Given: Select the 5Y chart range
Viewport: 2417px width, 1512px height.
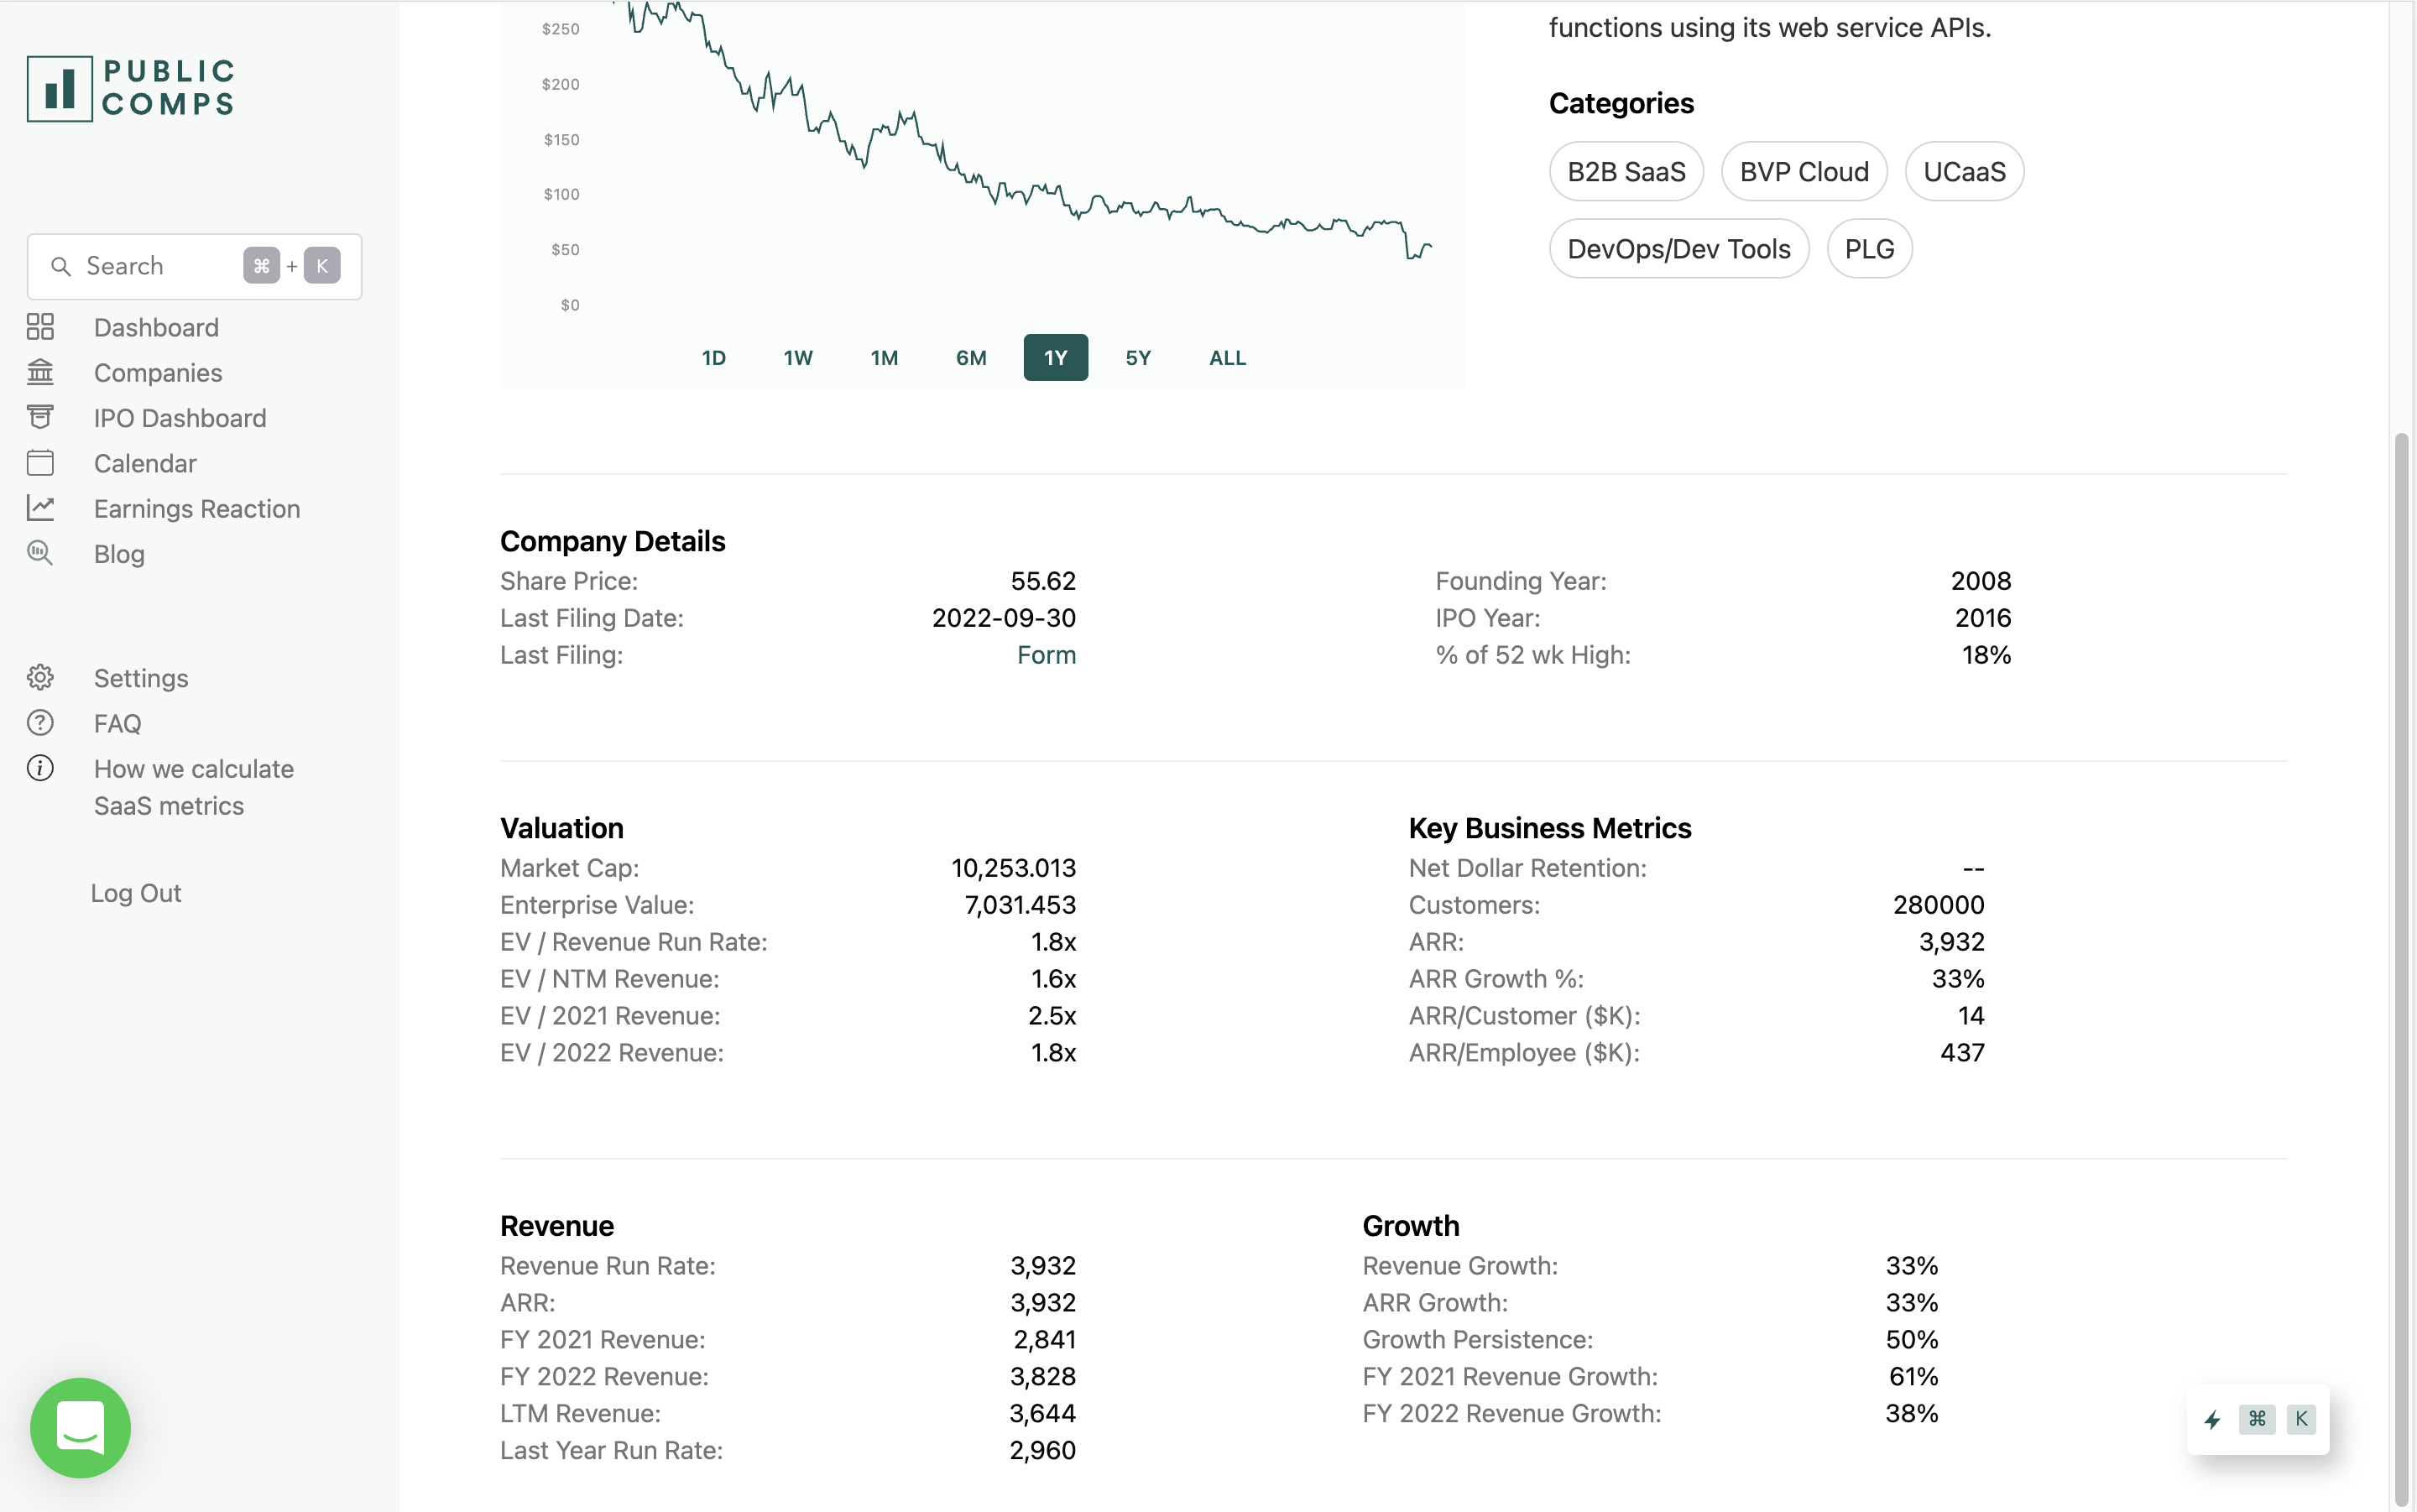Looking at the screenshot, I should (x=1138, y=358).
